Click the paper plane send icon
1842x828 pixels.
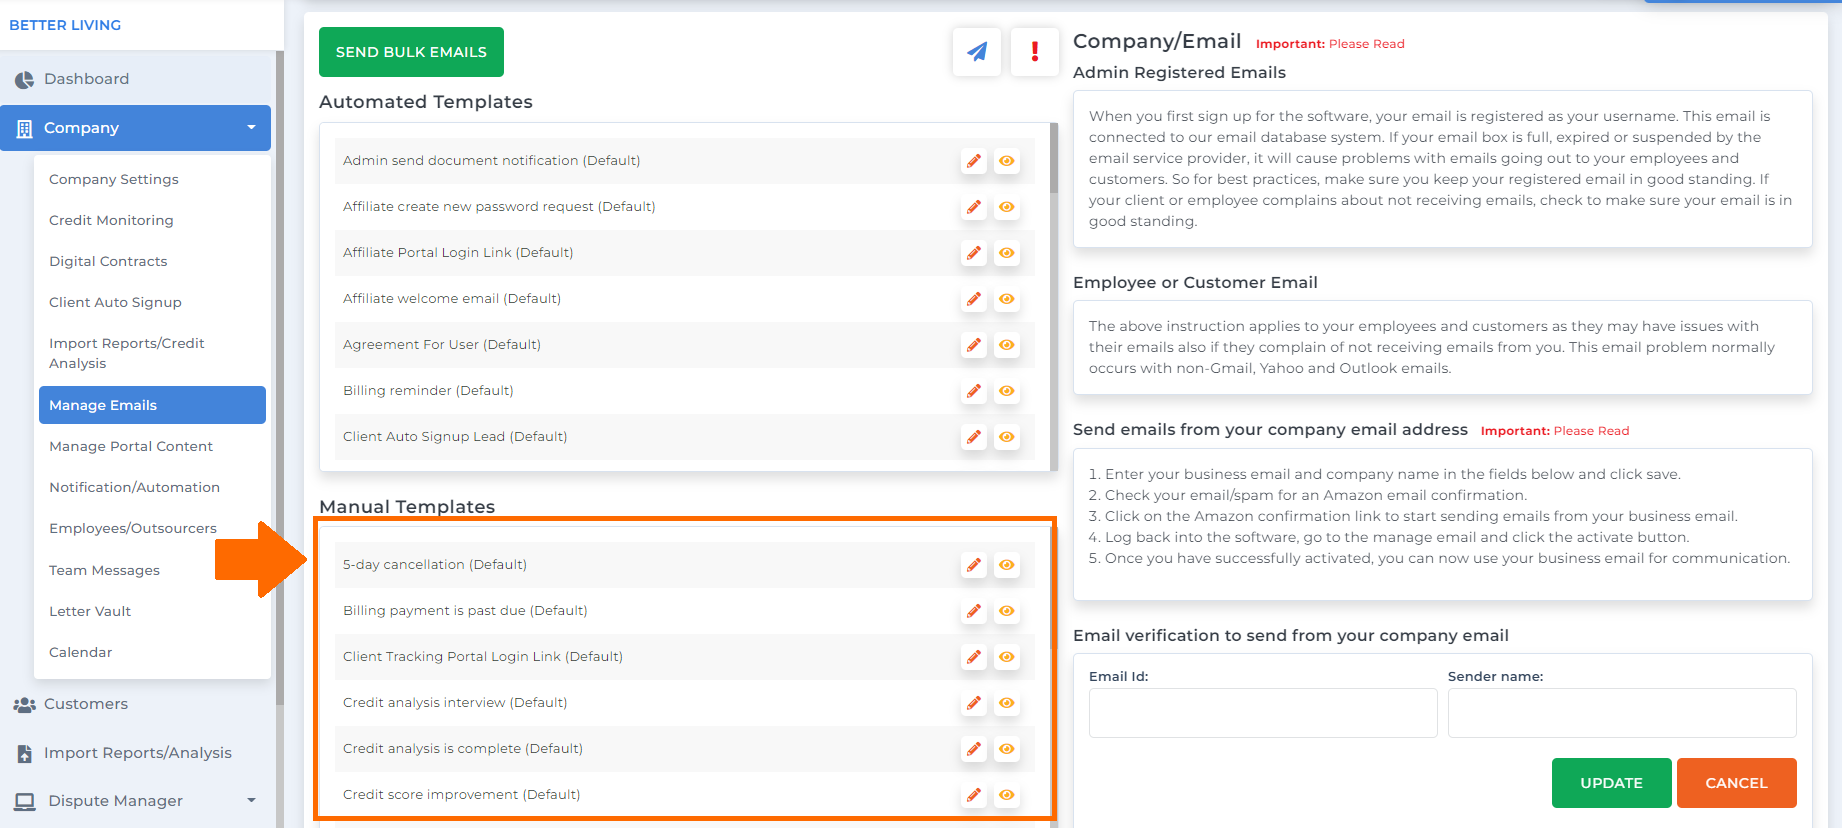(x=977, y=52)
